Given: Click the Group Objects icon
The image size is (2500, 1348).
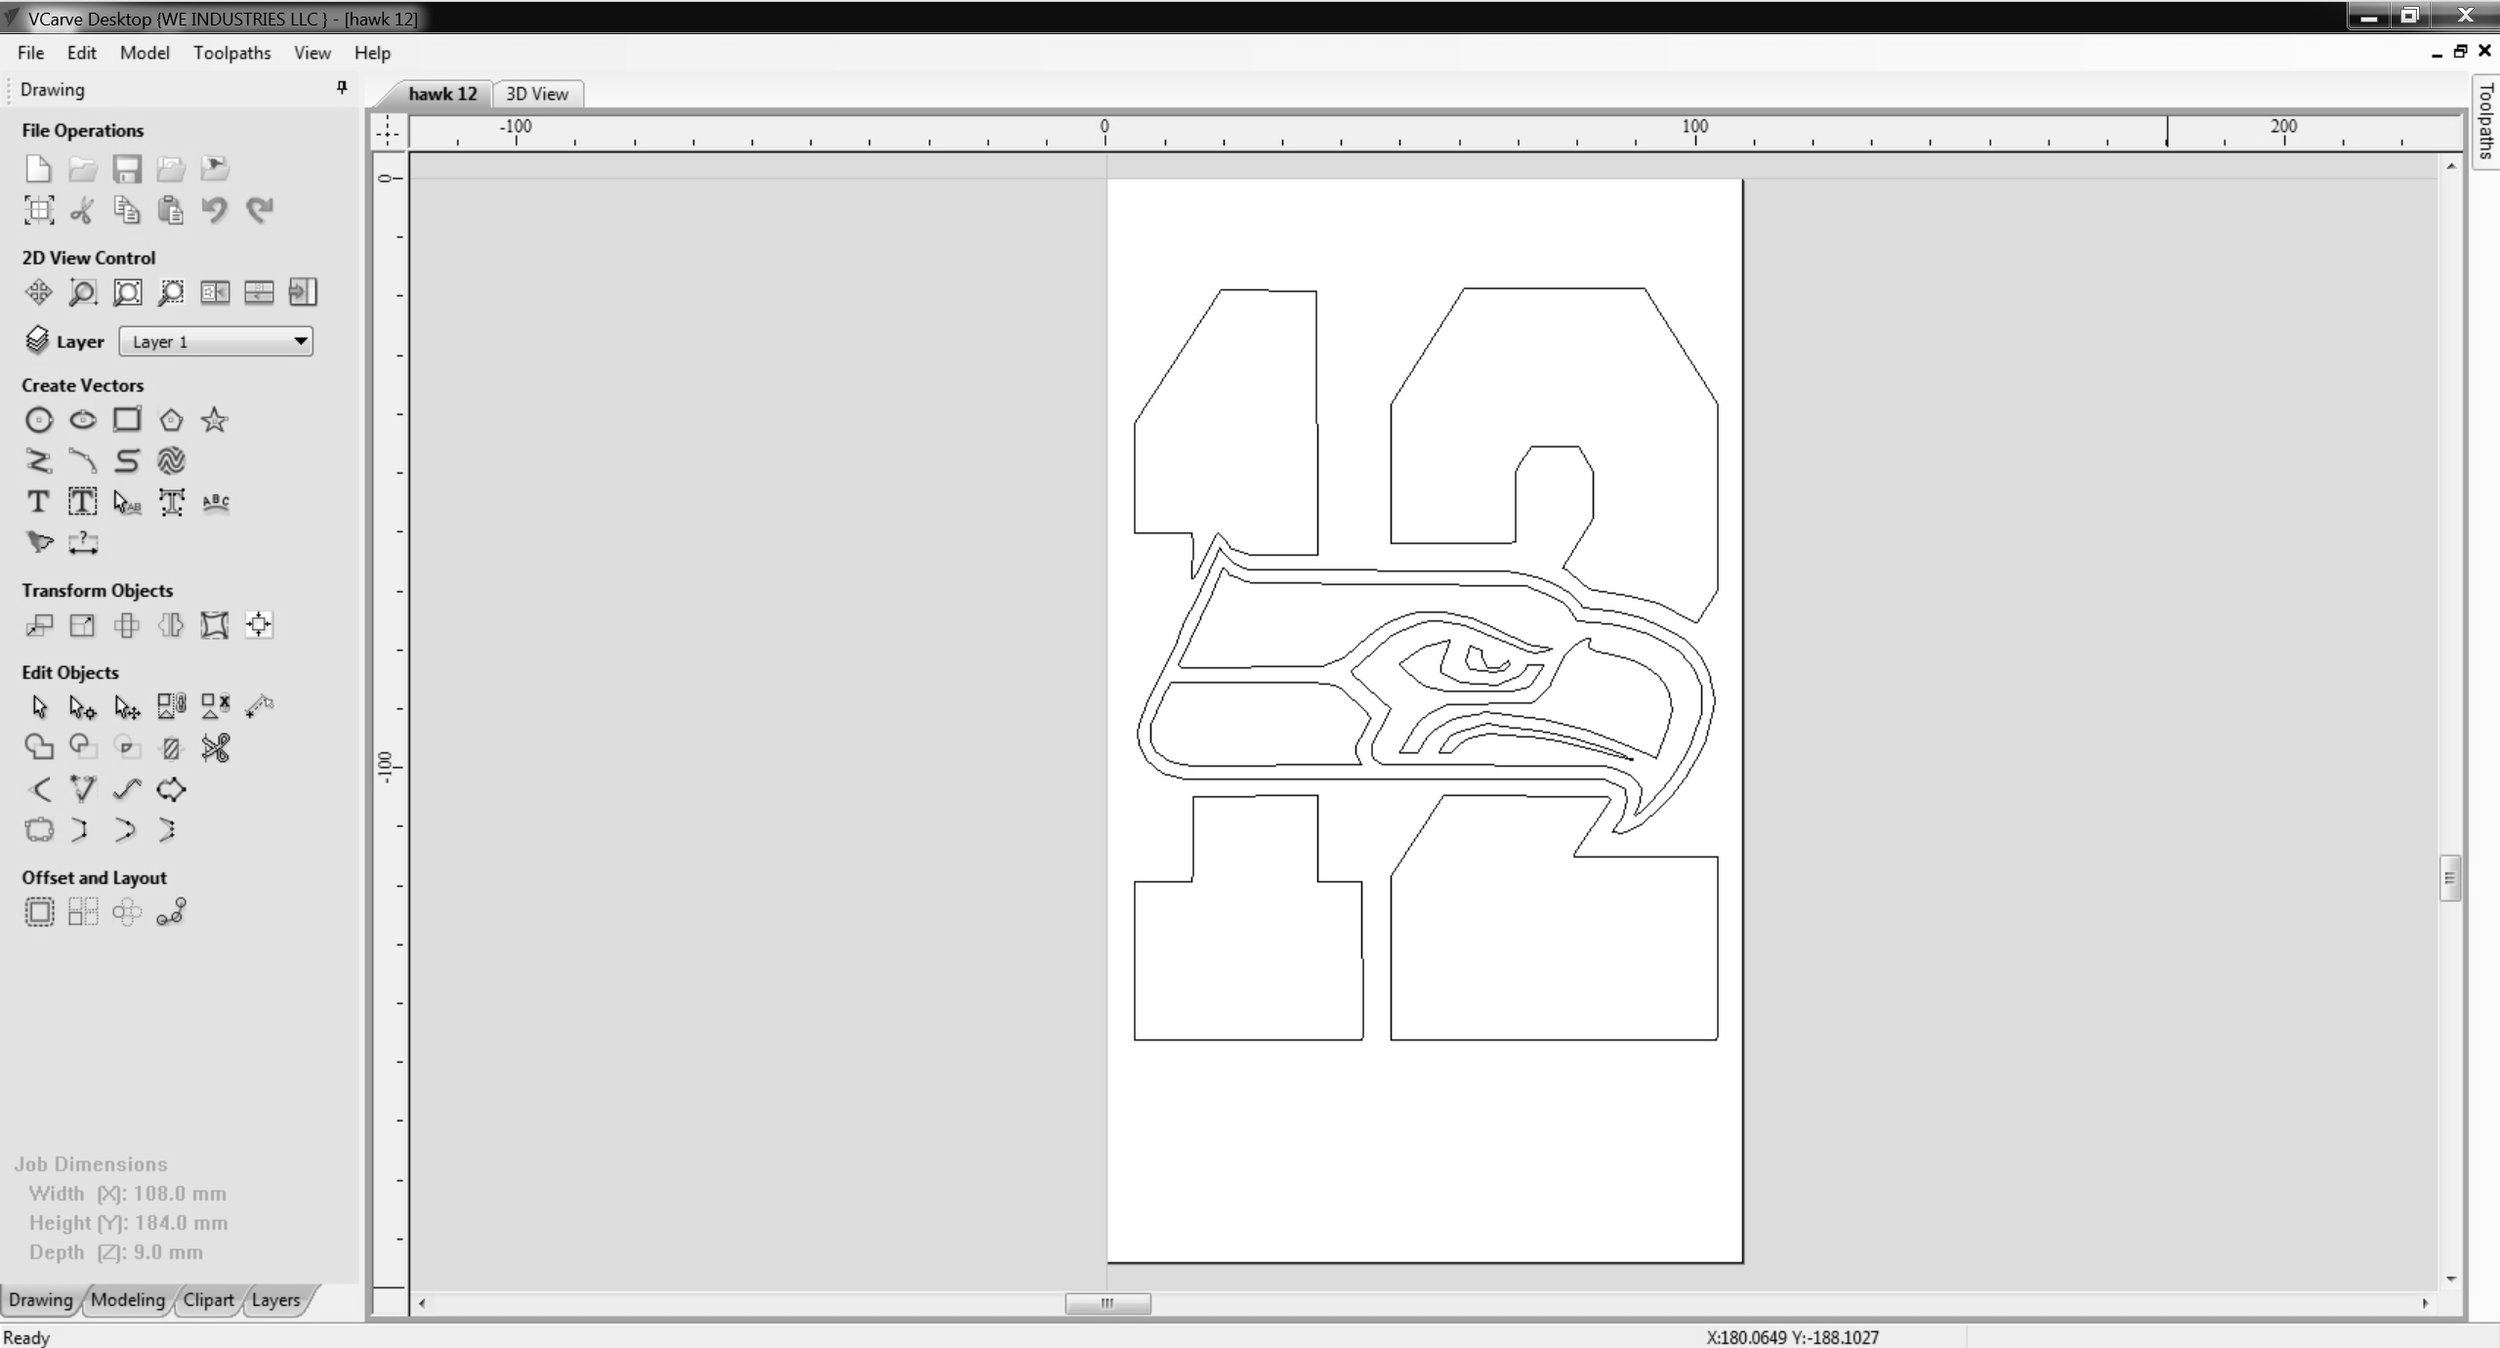Looking at the screenshot, I should pos(171,707).
